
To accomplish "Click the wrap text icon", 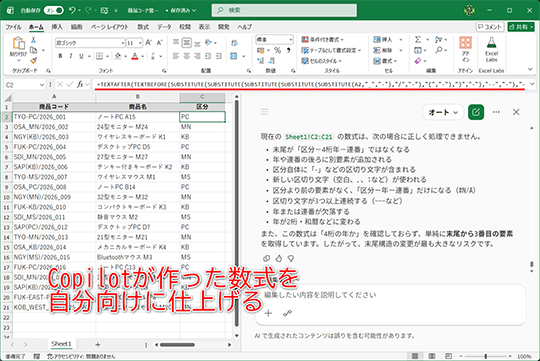I will click(x=234, y=43).
